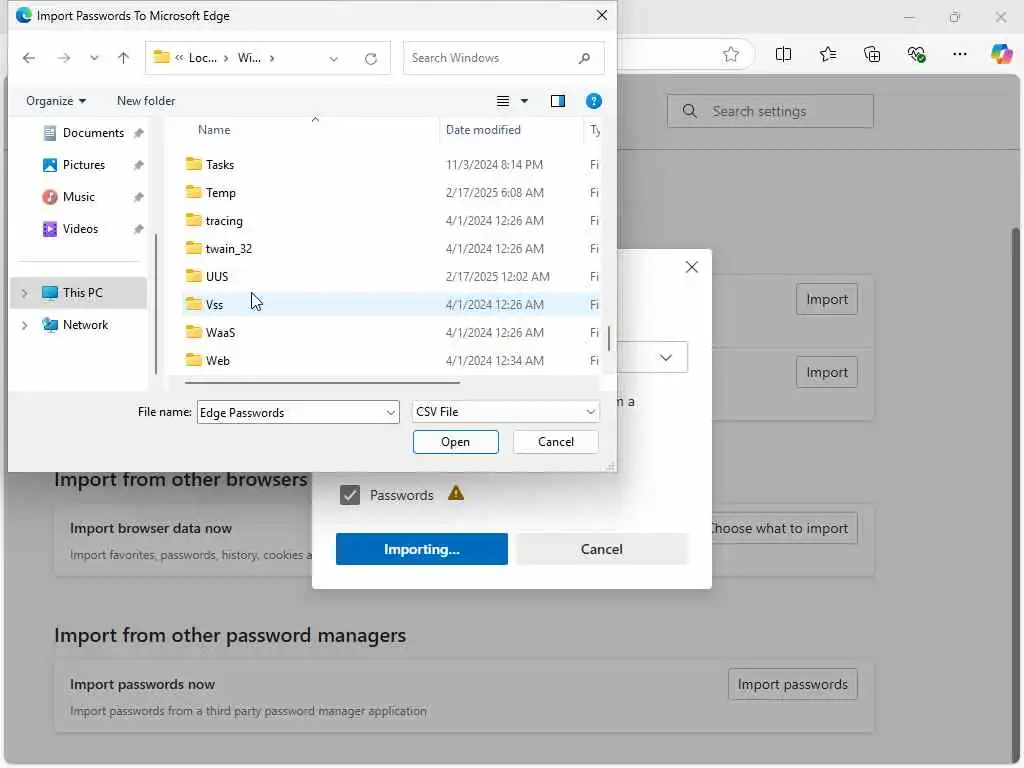Go forward in file dialog
The image size is (1024, 768).
point(64,58)
